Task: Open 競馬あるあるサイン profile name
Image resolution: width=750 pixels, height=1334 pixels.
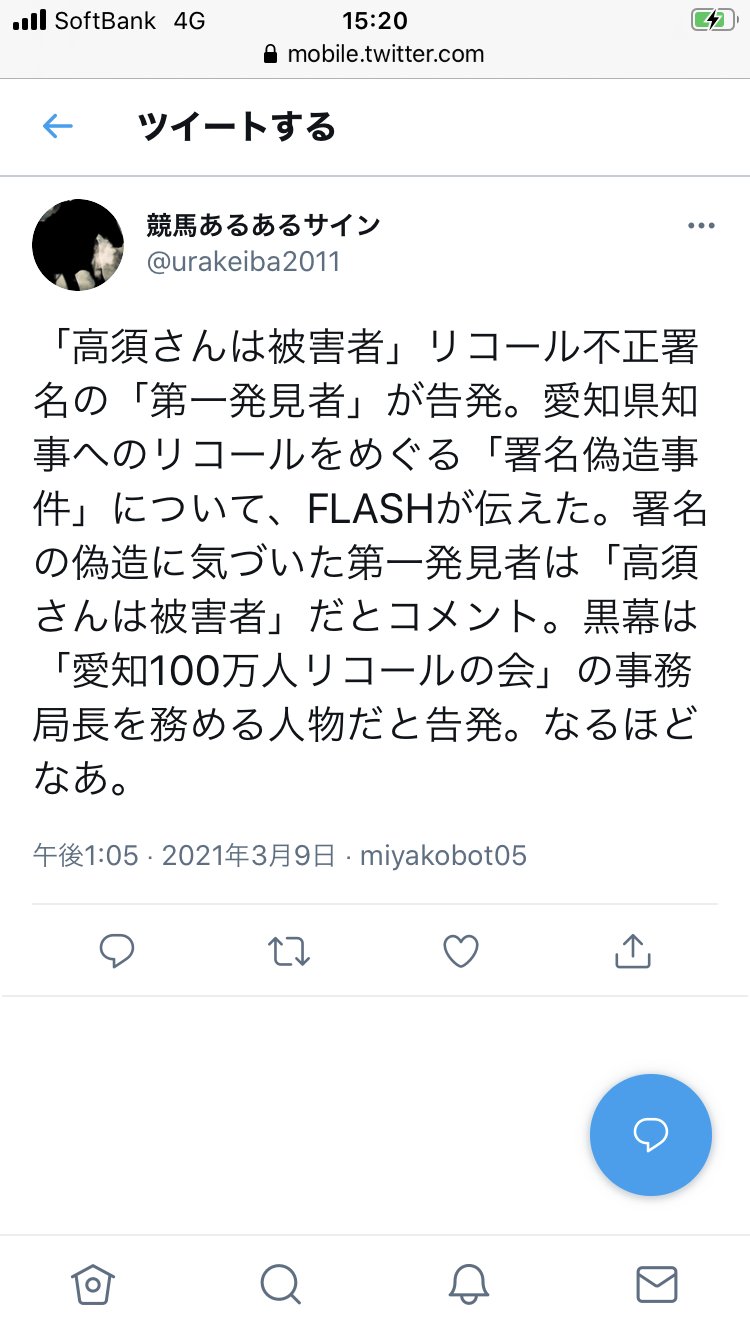Action: (x=264, y=225)
